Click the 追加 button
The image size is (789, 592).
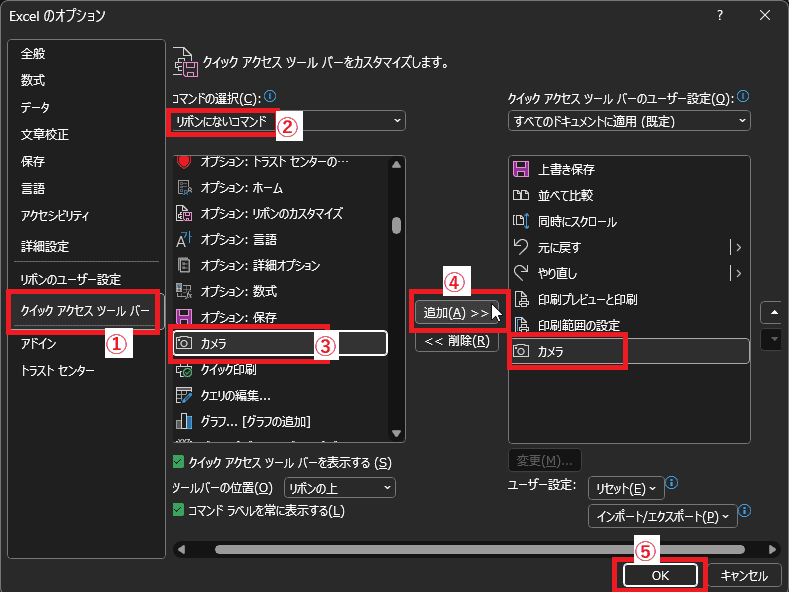coord(456,313)
